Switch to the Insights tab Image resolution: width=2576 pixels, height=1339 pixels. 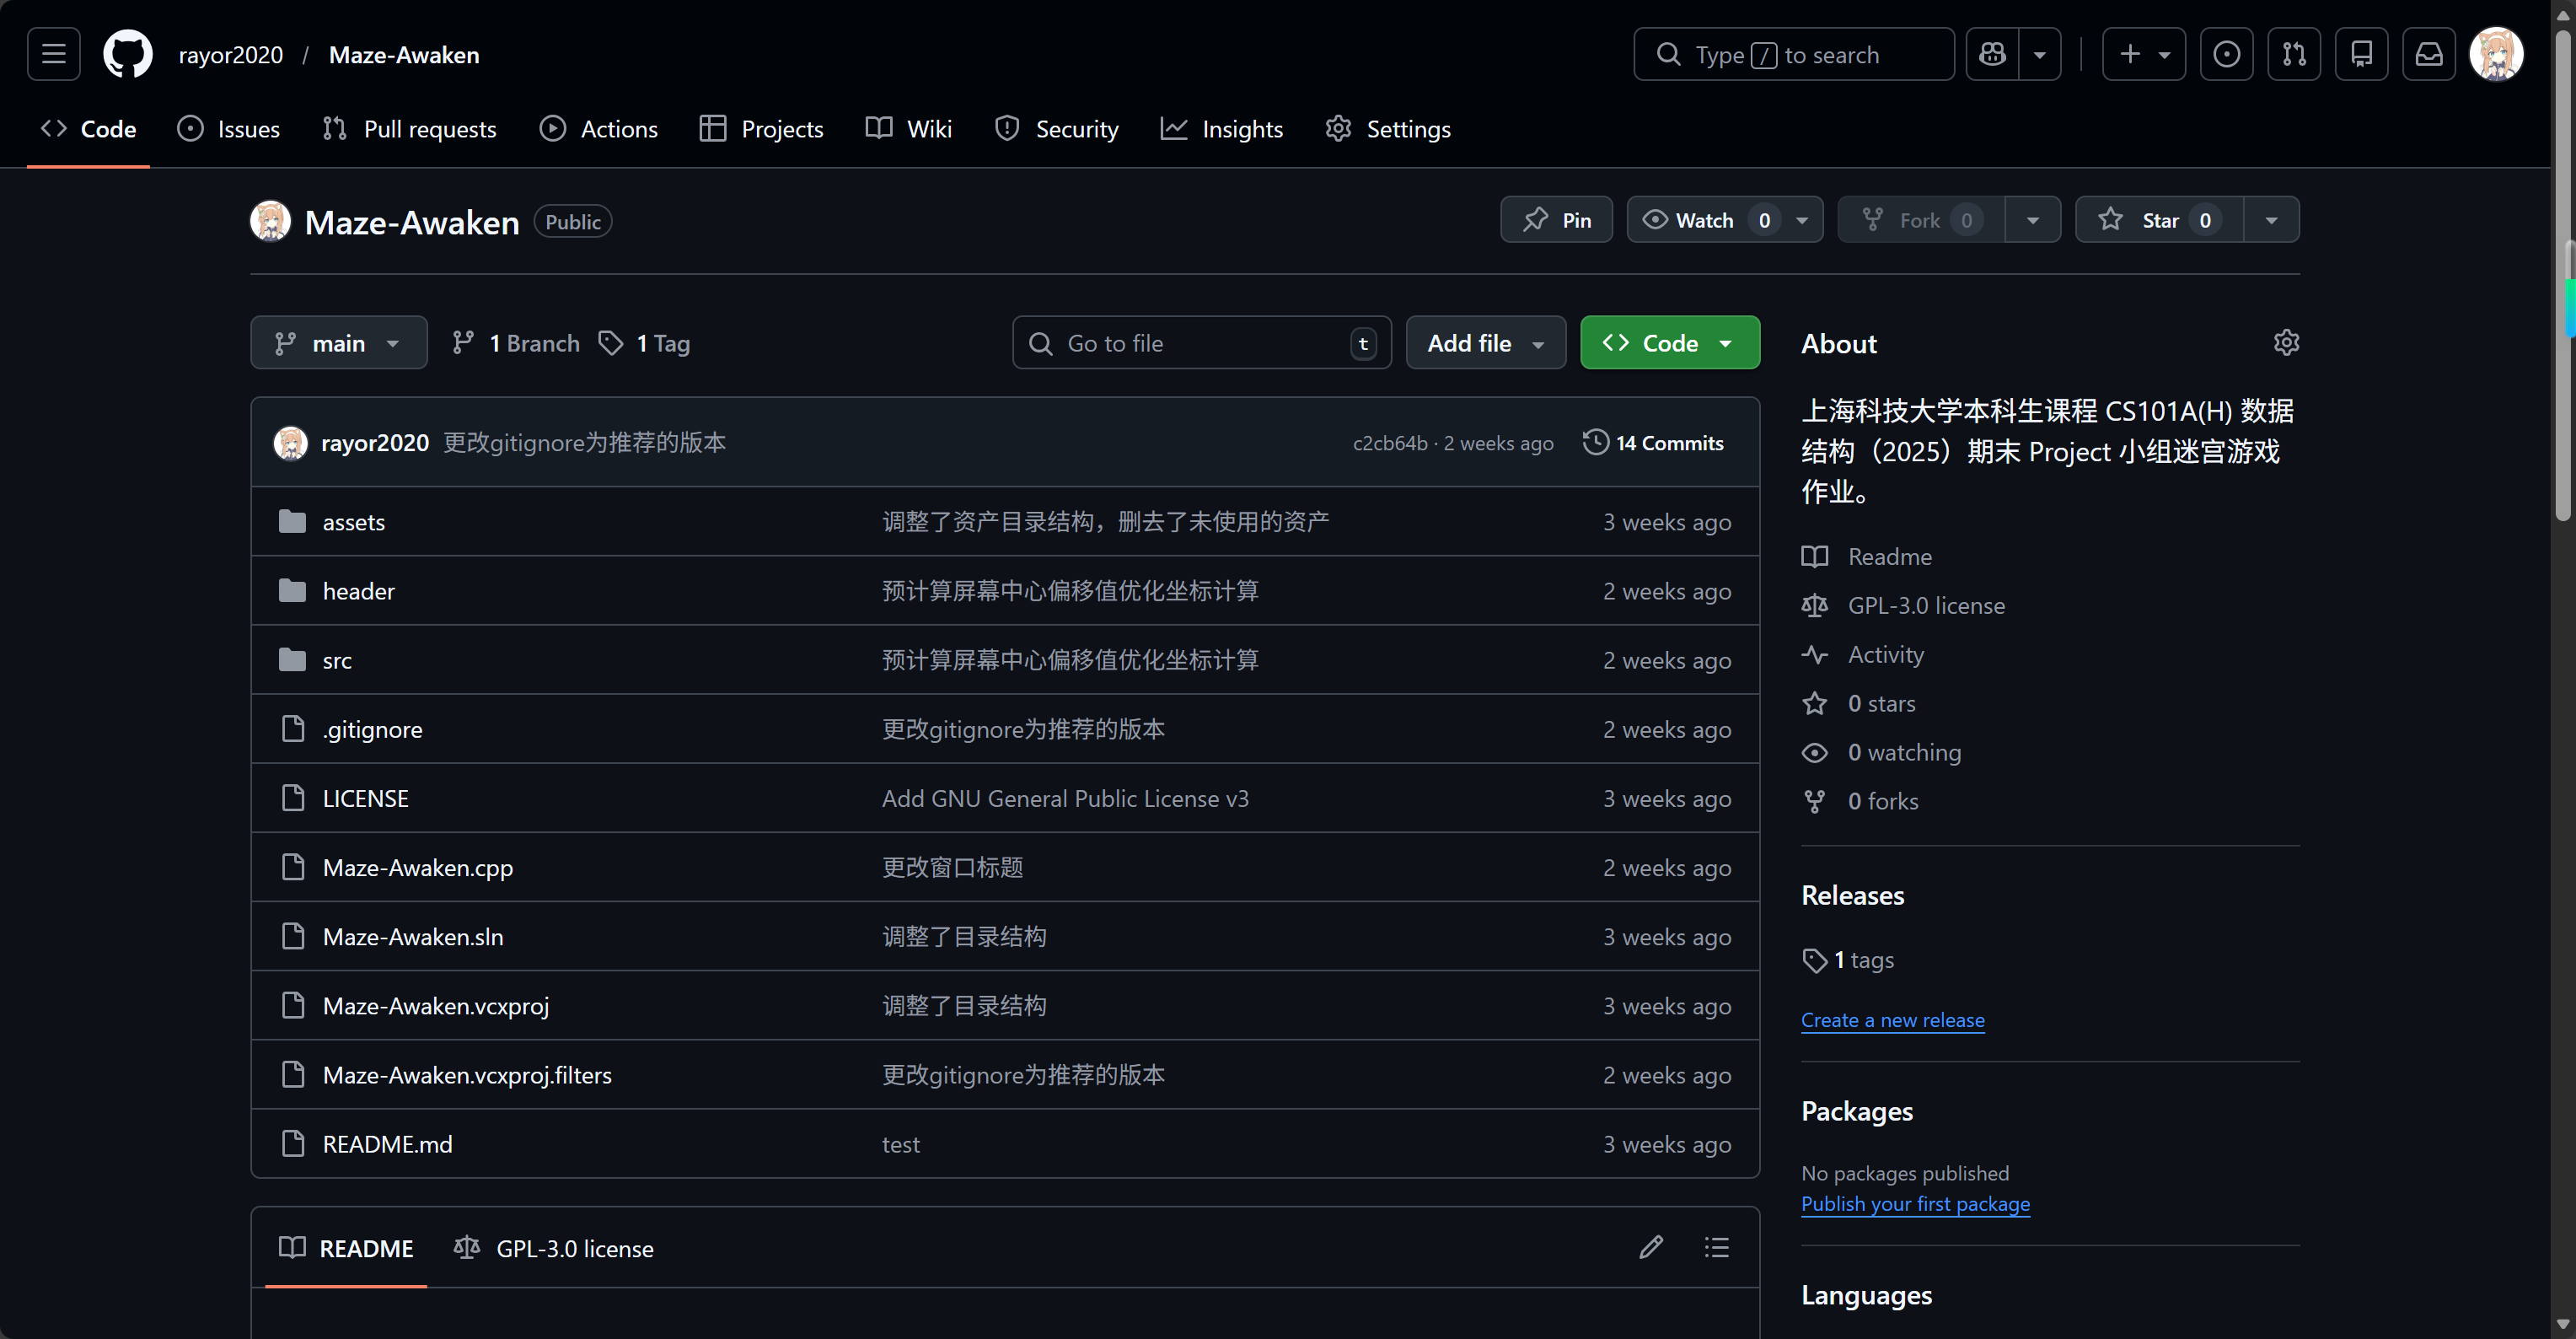coord(1221,128)
